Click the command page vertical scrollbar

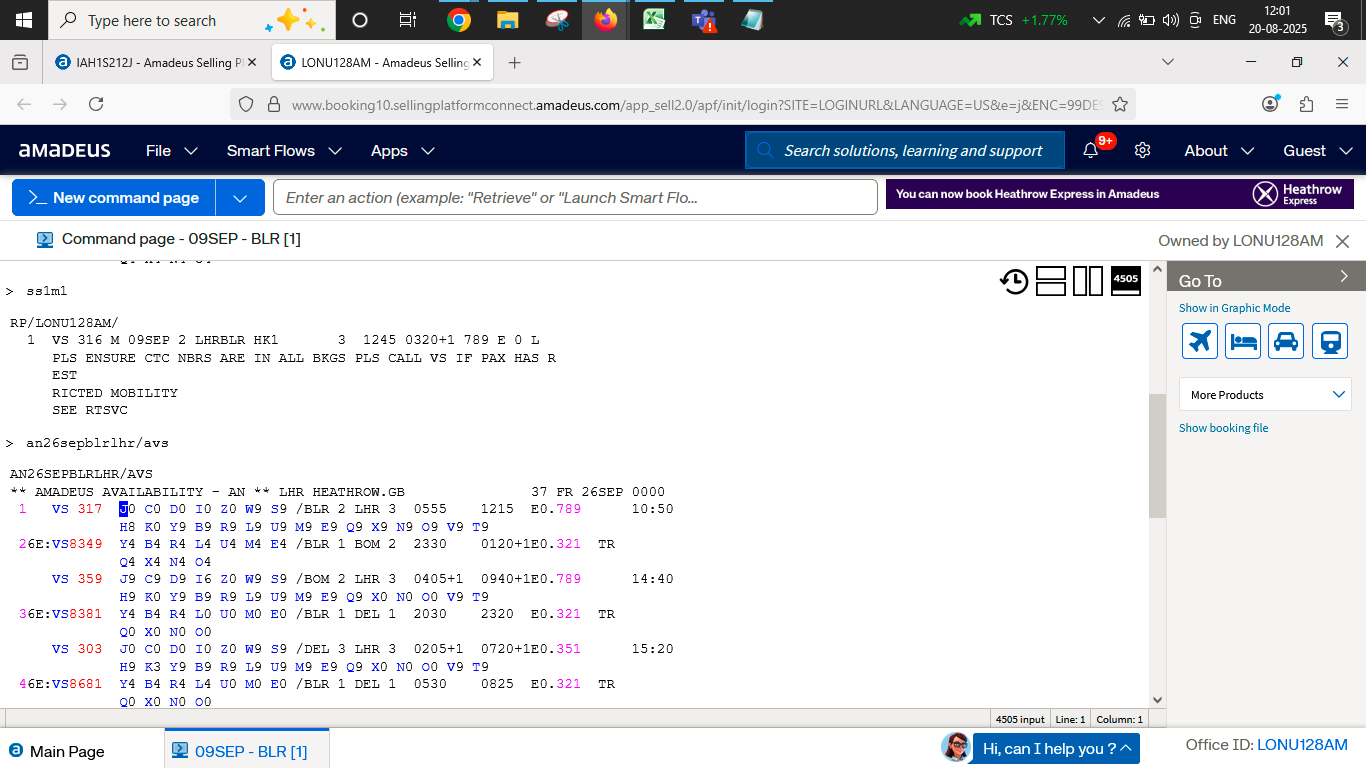(1157, 456)
